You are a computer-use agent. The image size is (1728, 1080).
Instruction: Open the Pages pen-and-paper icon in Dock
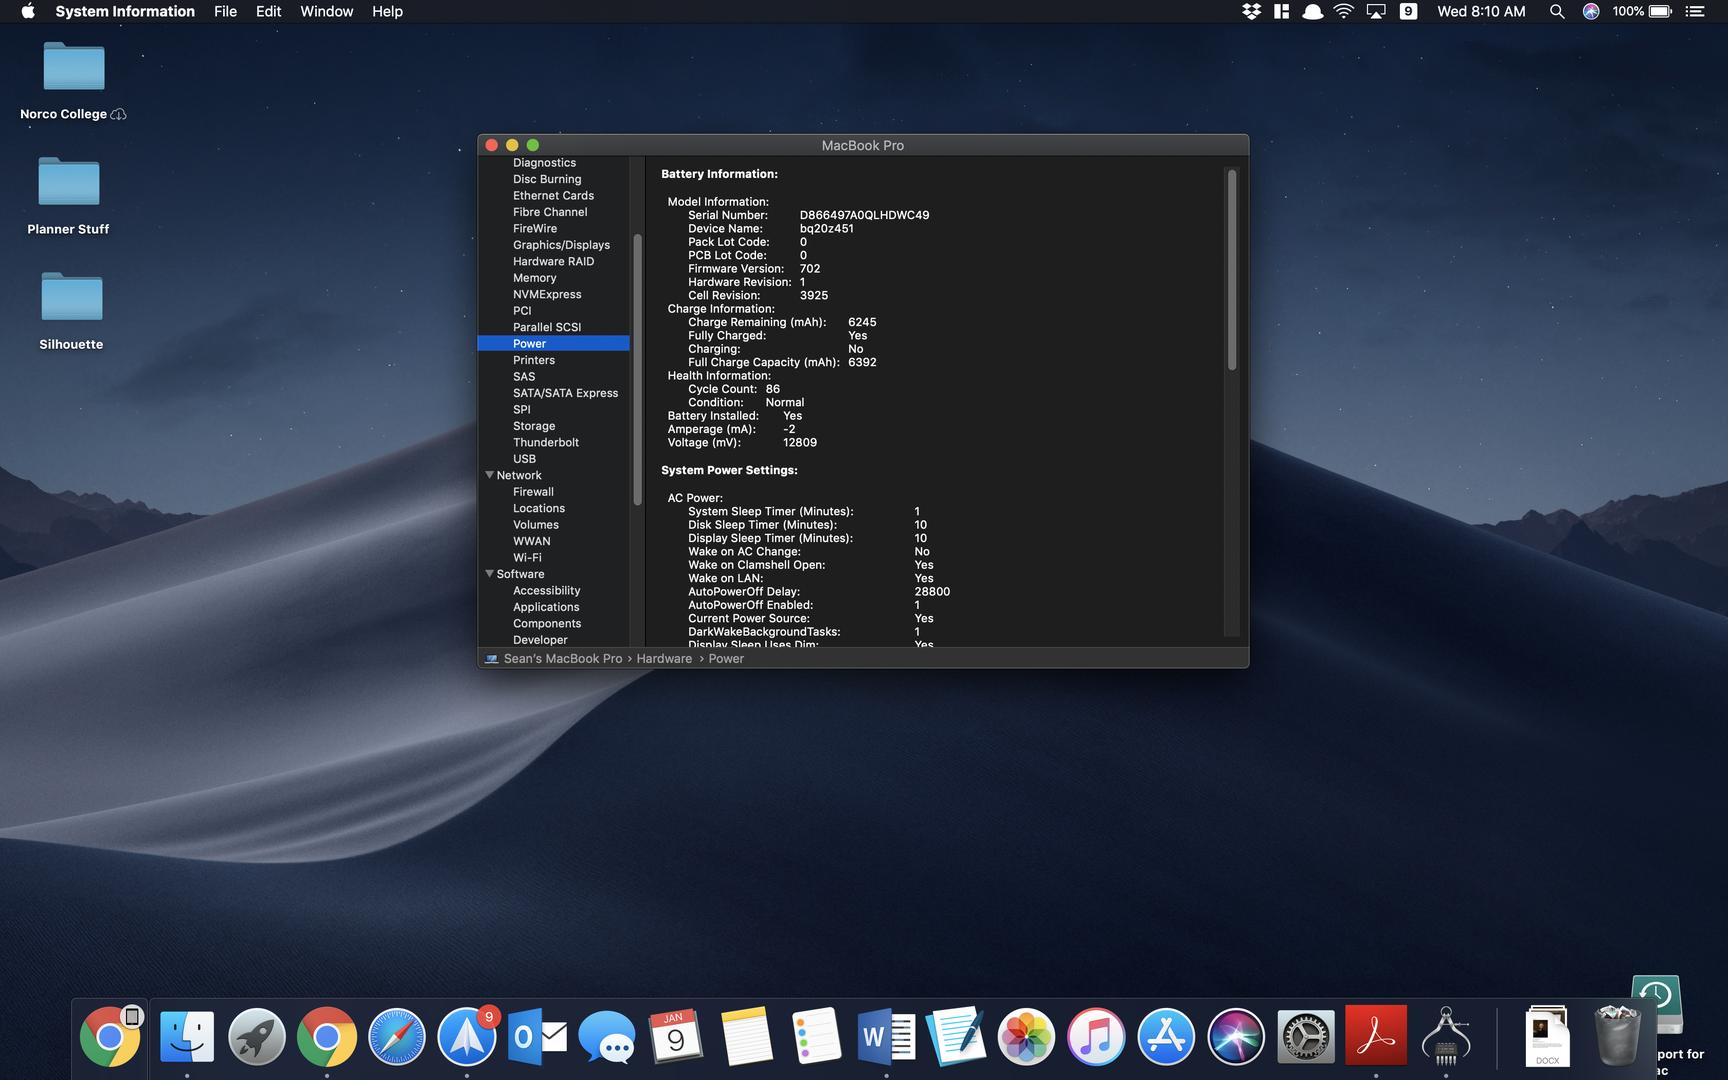tap(956, 1037)
